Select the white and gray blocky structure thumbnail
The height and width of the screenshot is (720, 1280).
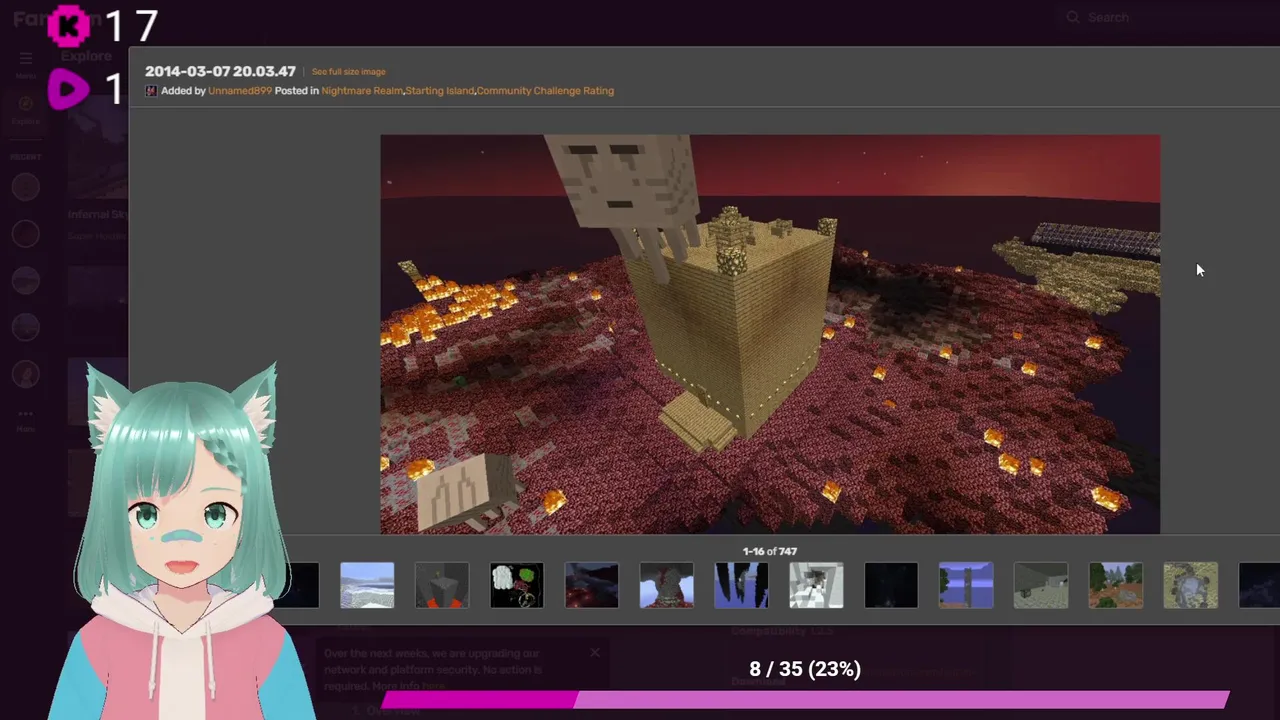817,585
